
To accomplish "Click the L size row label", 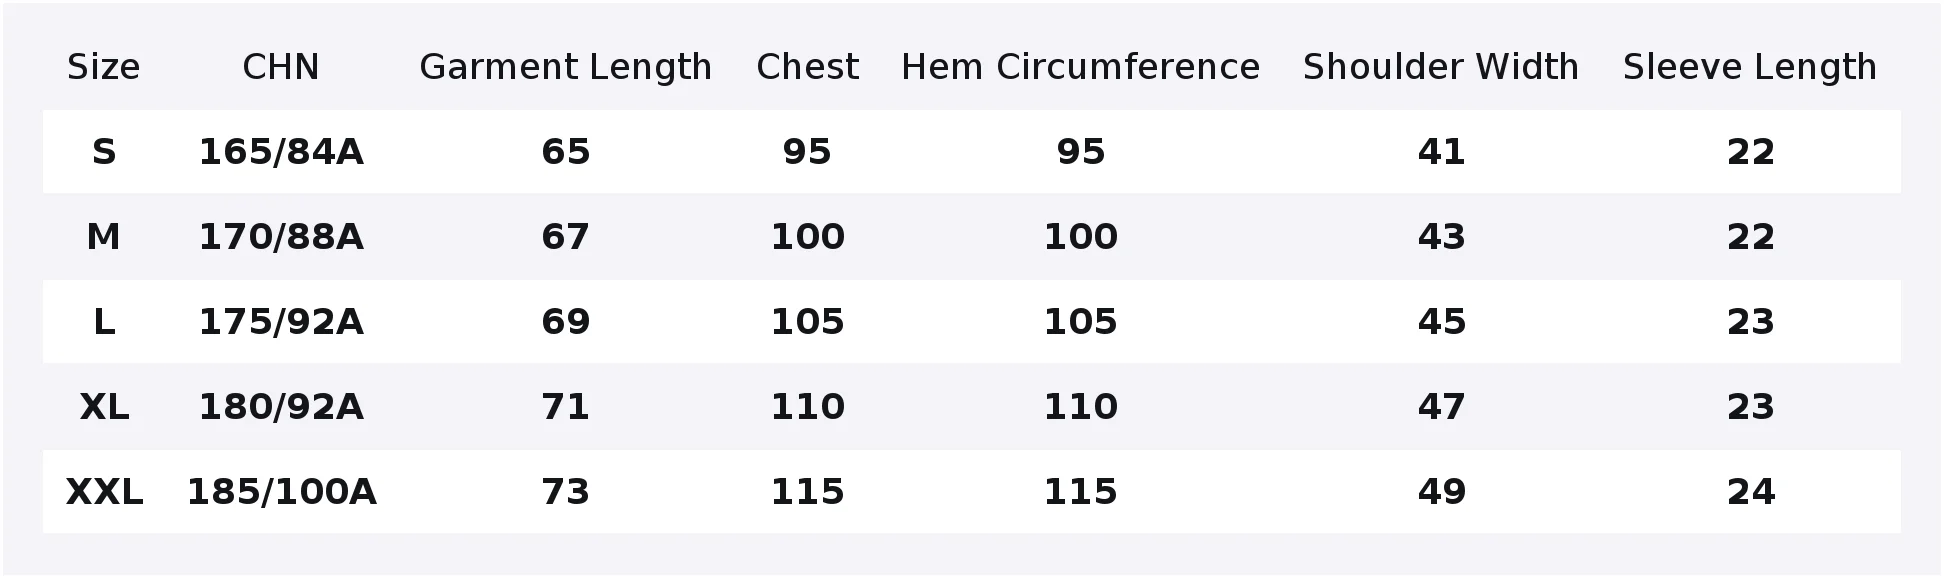I will pyautogui.click(x=104, y=322).
